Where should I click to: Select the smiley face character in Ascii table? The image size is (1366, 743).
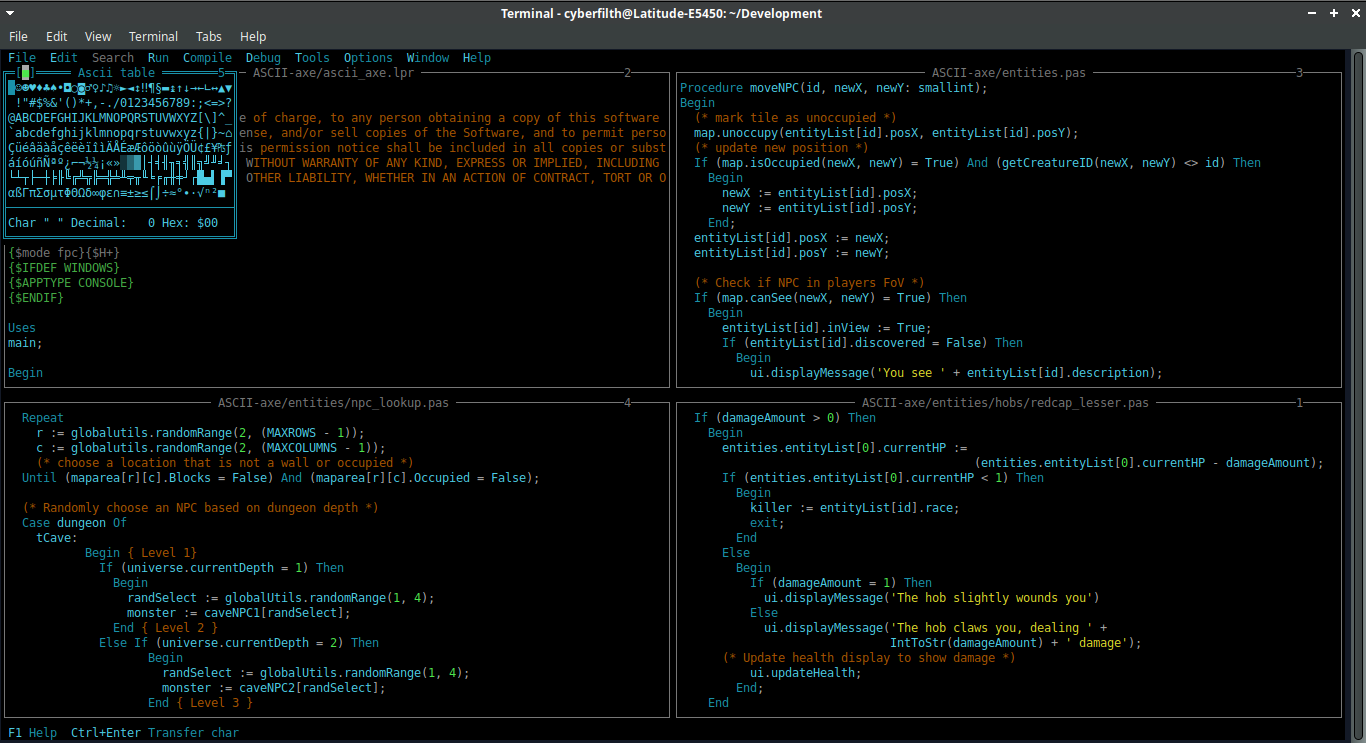[x=19, y=87]
